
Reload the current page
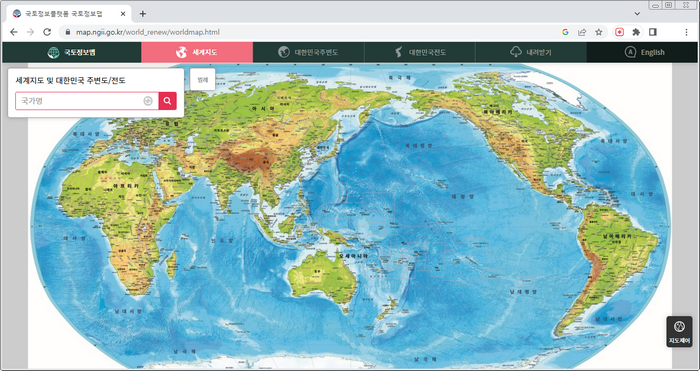[47, 32]
